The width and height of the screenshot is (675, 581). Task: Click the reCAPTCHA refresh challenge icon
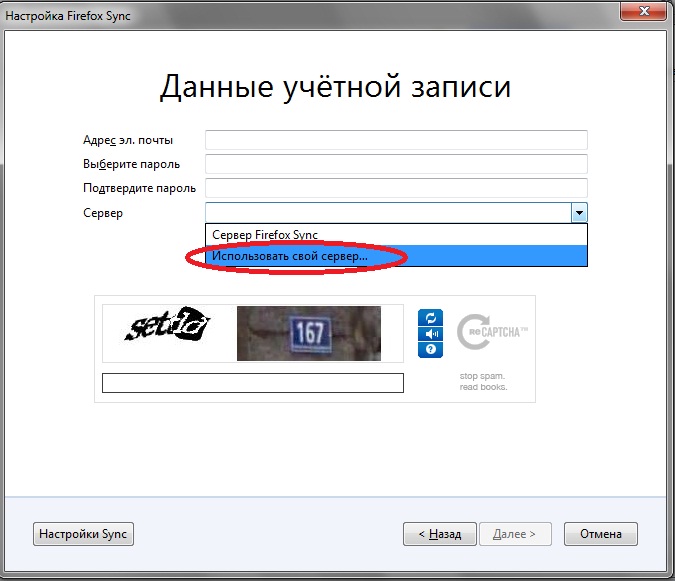coord(429,317)
